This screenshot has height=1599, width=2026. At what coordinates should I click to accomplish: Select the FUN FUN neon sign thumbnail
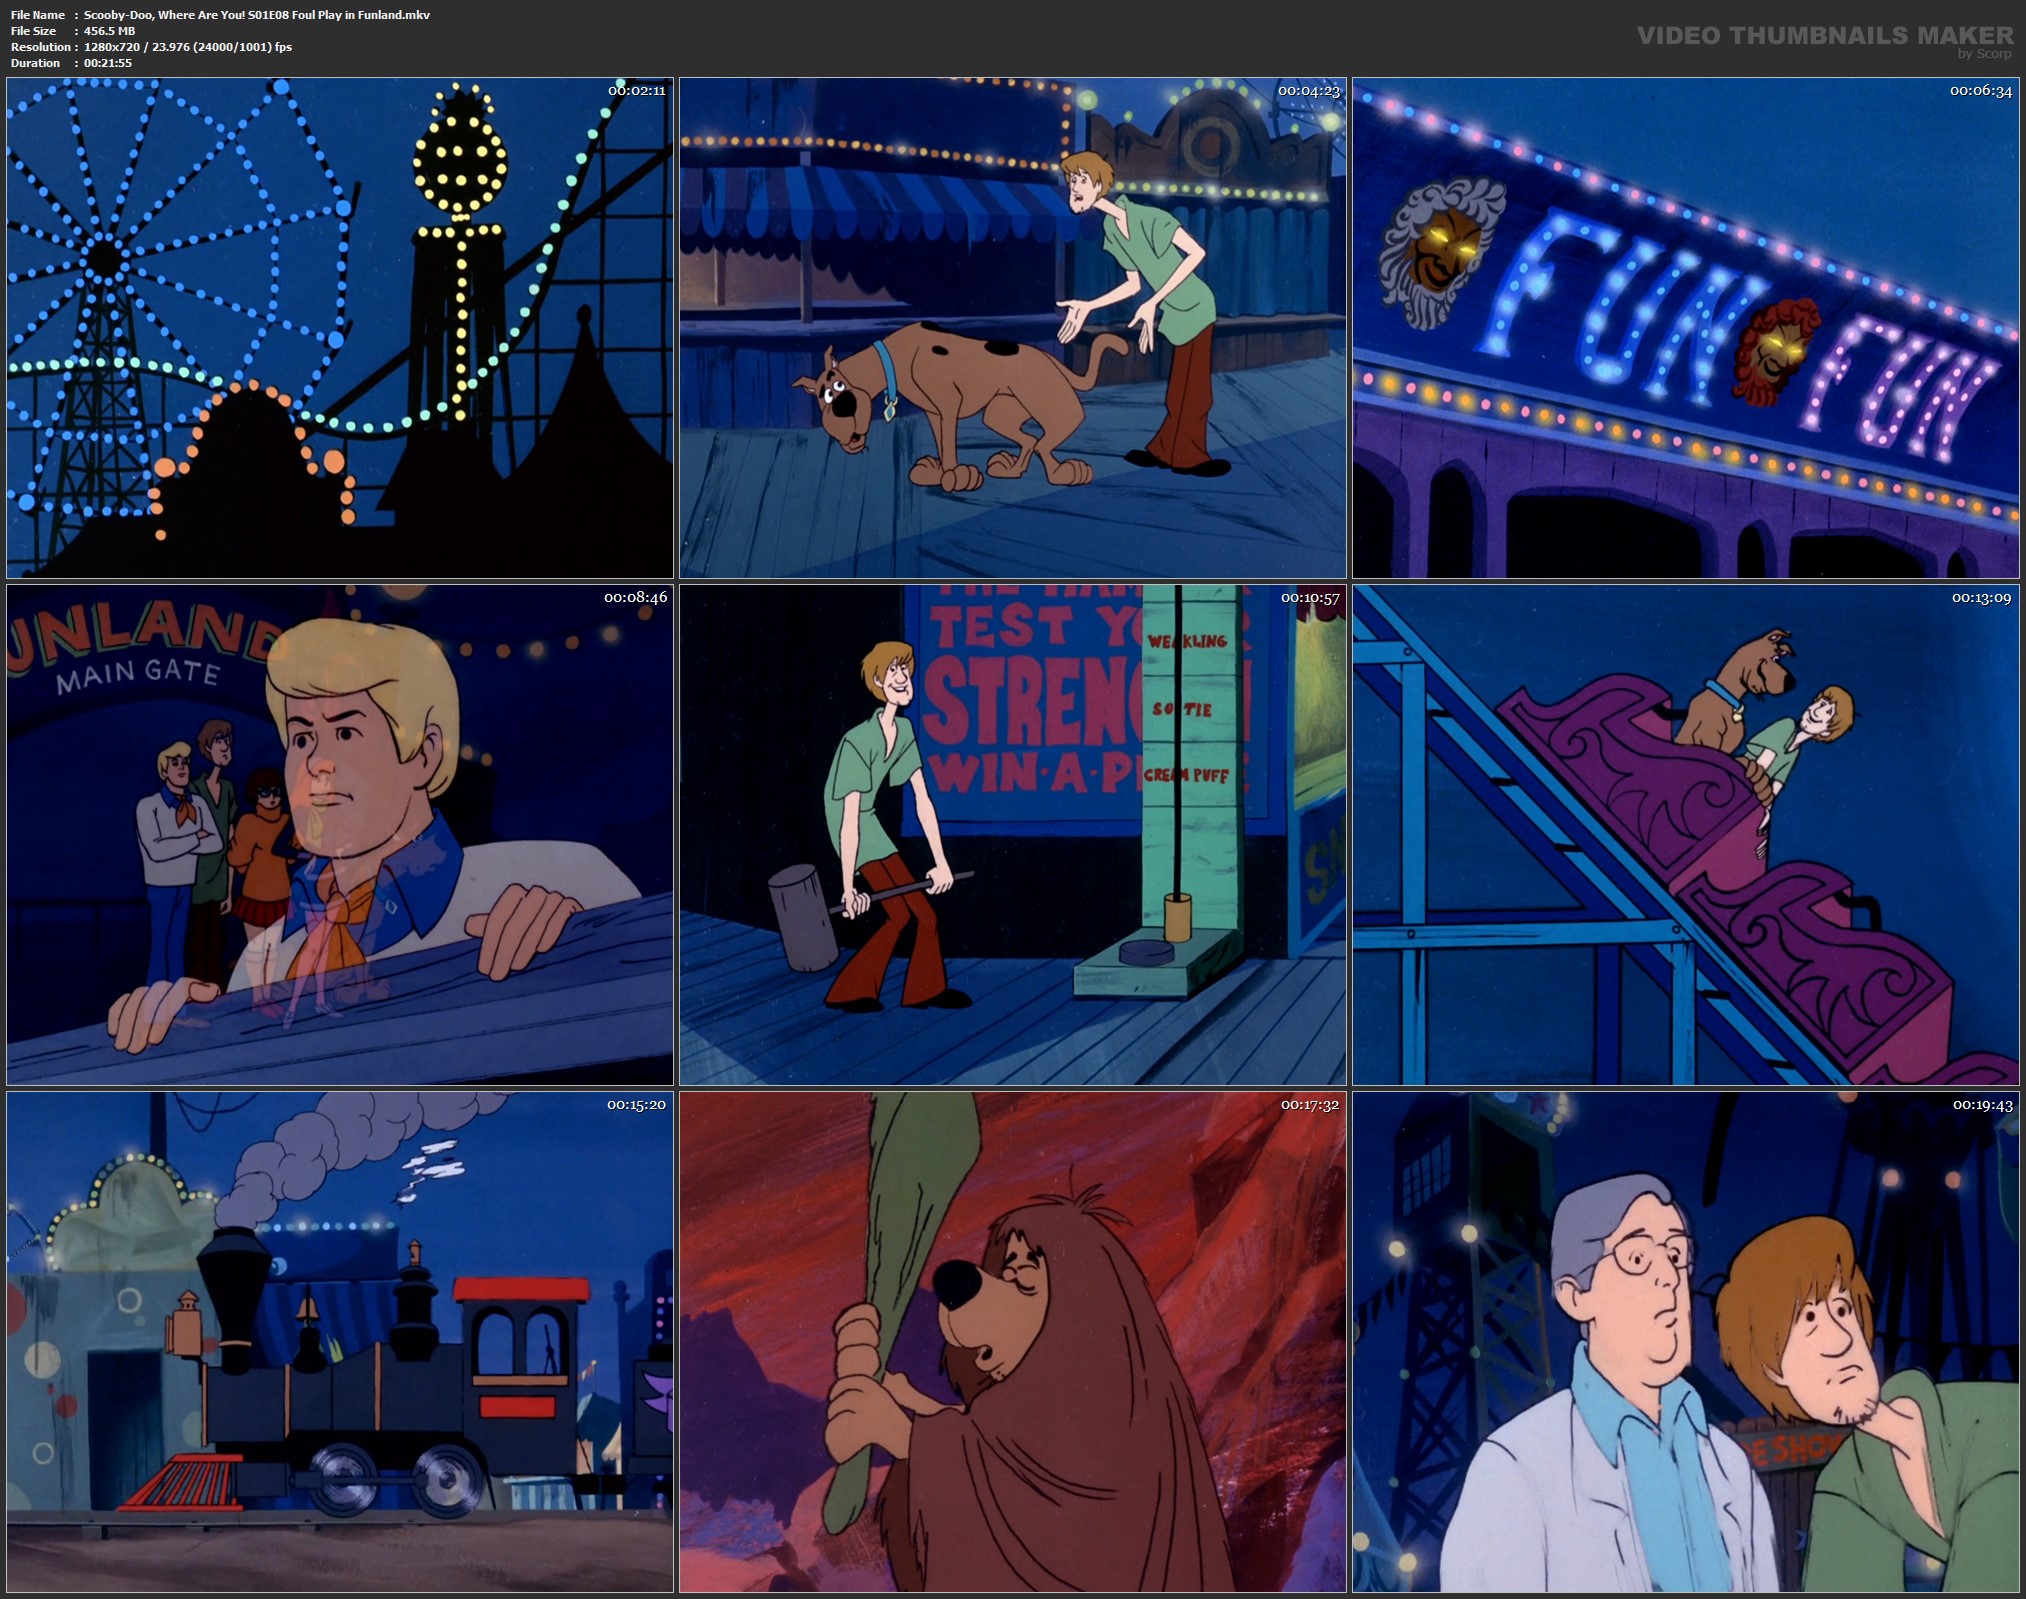1685,328
